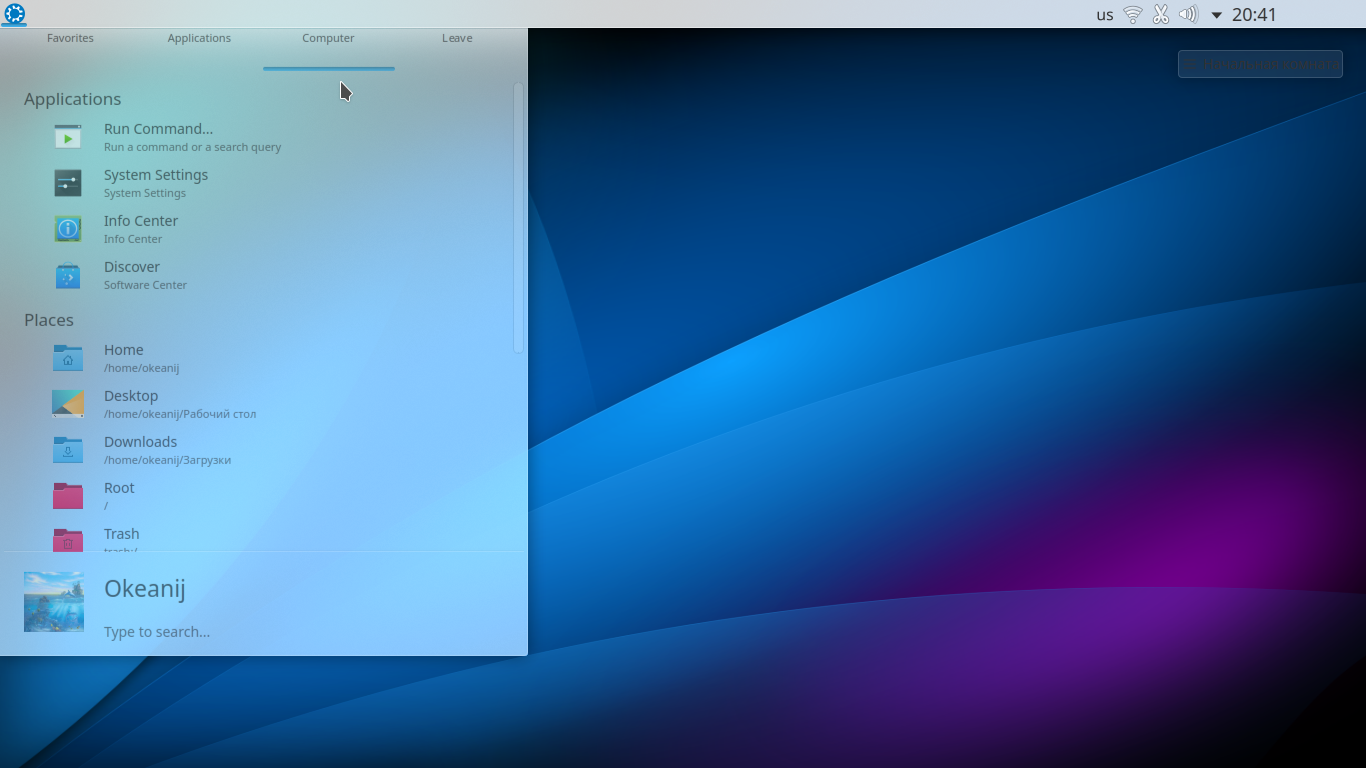1366x768 pixels.
Task: Switch to the Applications tab
Action: point(199,37)
